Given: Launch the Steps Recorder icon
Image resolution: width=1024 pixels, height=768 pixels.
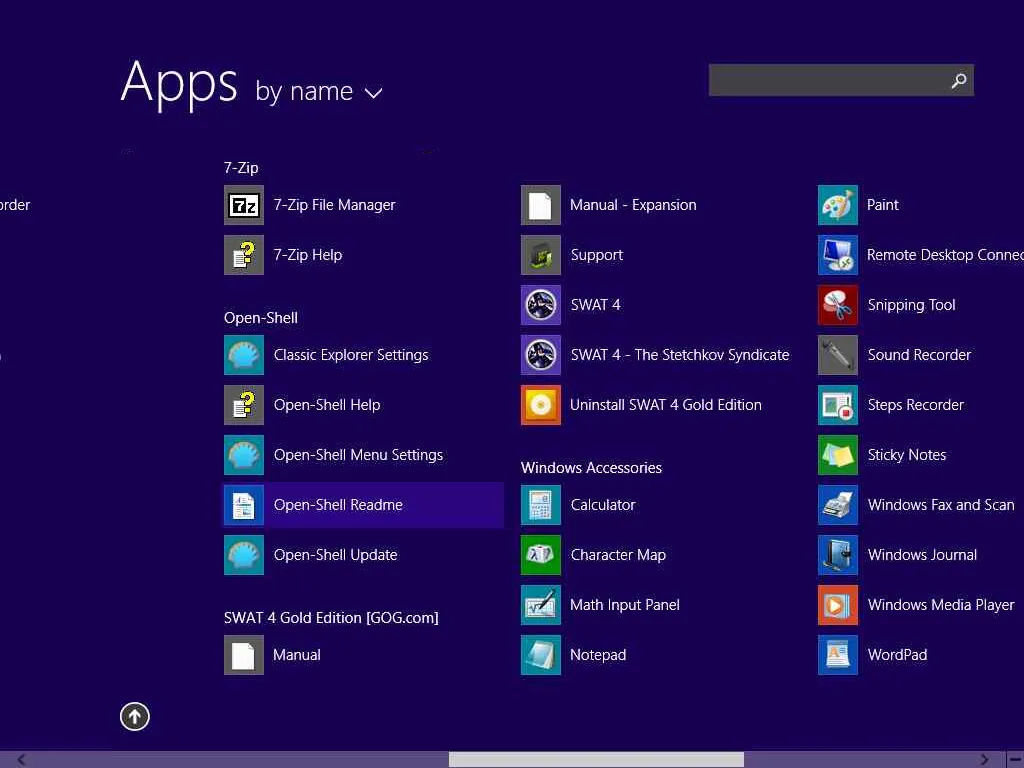Looking at the screenshot, I should click(x=838, y=405).
